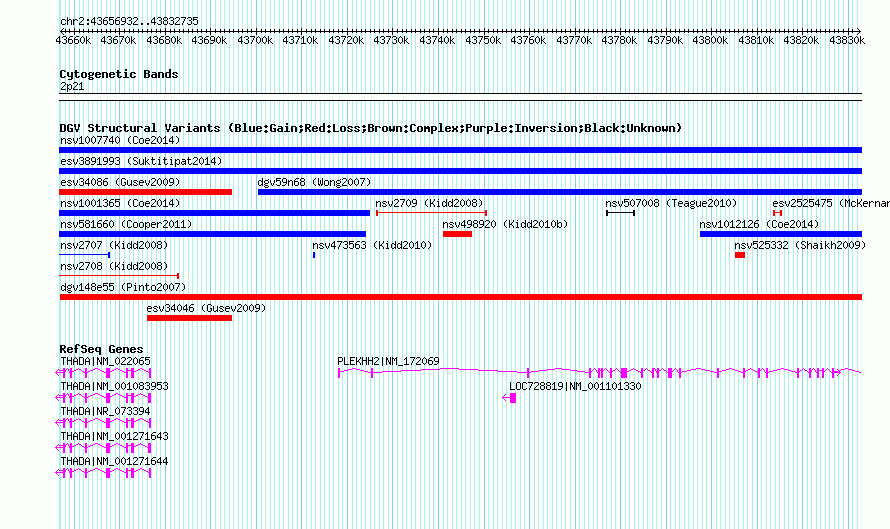Viewport: 890px width, 529px height.
Task: Click the 43700k ruler tick label
Action: click(x=255, y=40)
